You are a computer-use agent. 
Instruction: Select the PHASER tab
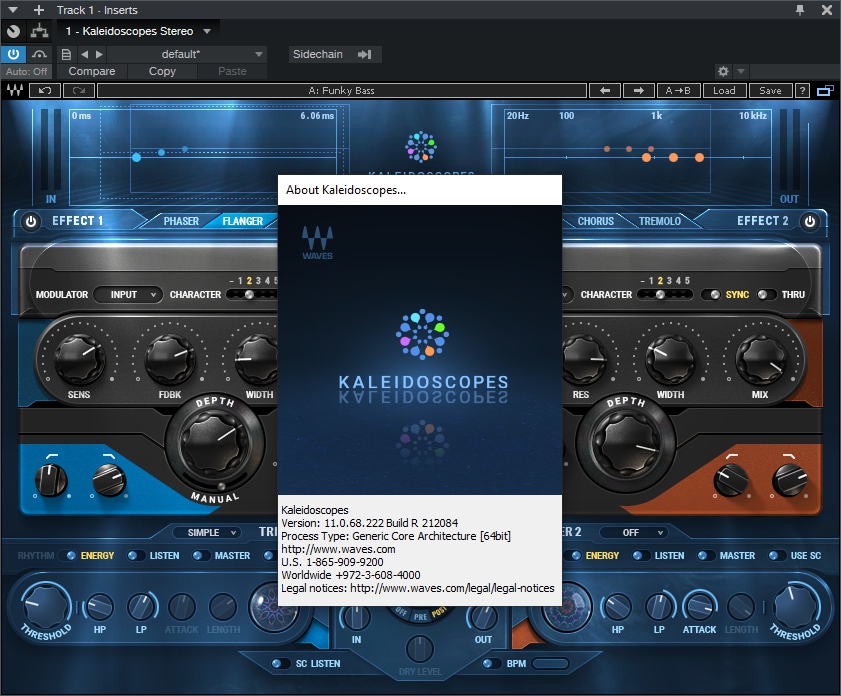coord(181,221)
